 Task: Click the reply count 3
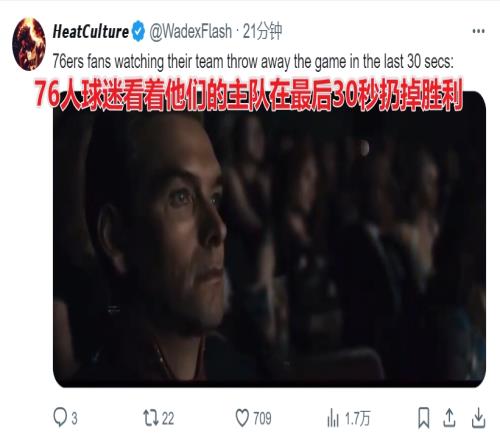point(74,418)
